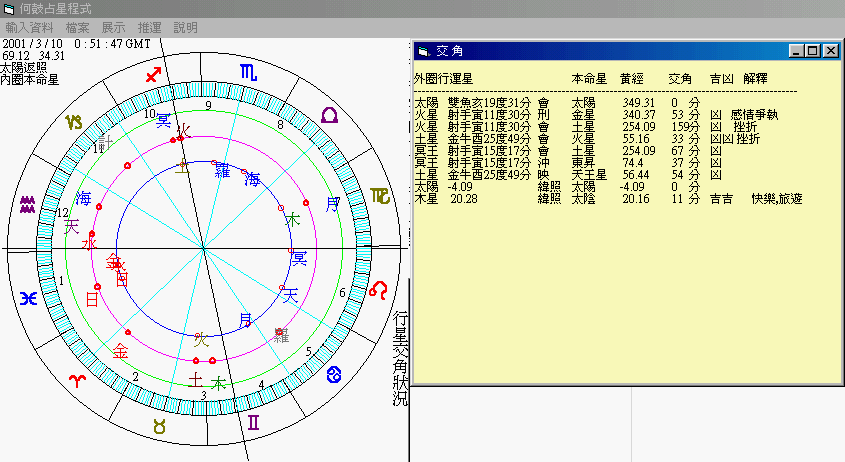845x462 pixels.
Task: Click the Leo zodiac symbol
Action: [378, 290]
